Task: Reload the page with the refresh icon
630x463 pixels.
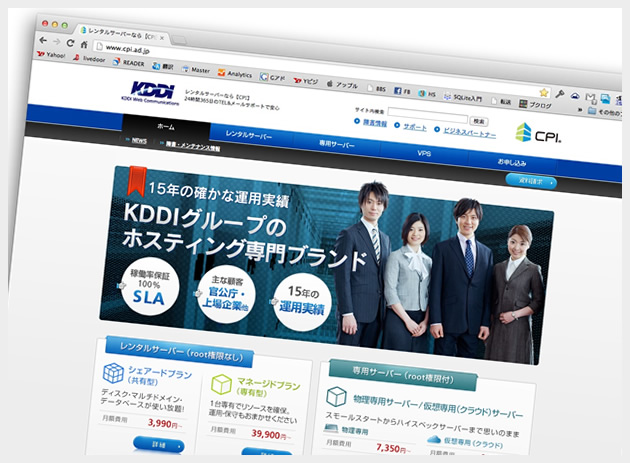Action: tap(70, 41)
